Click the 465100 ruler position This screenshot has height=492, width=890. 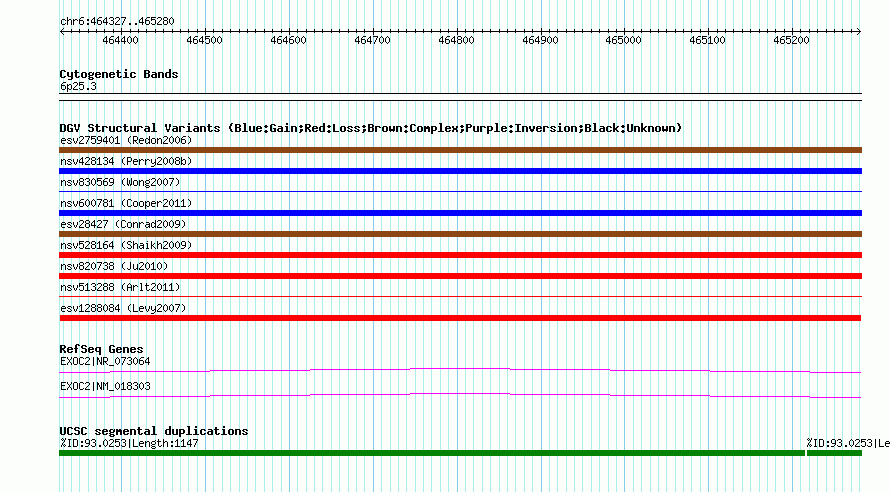click(x=707, y=40)
